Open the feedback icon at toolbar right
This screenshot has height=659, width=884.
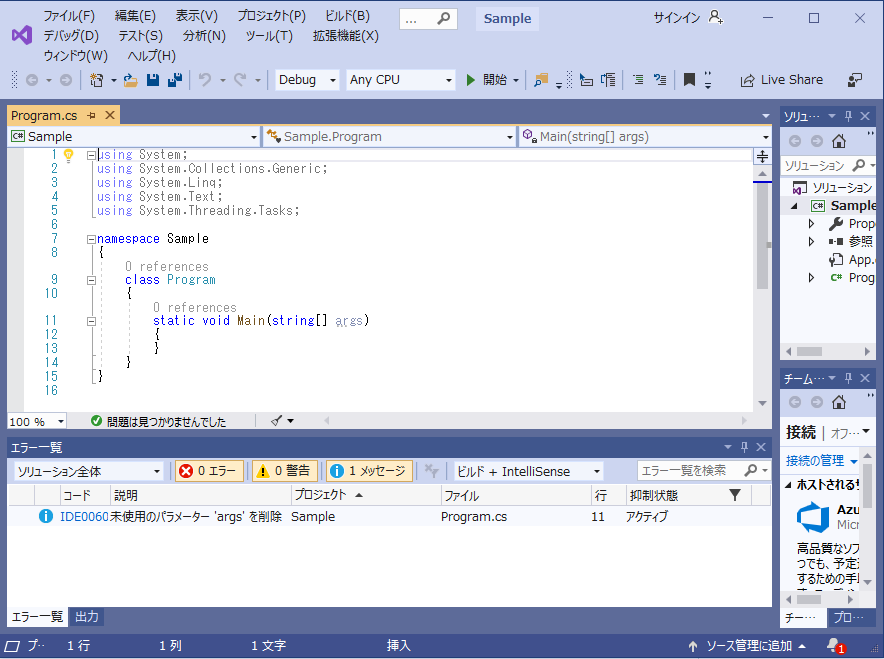coord(855,80)
